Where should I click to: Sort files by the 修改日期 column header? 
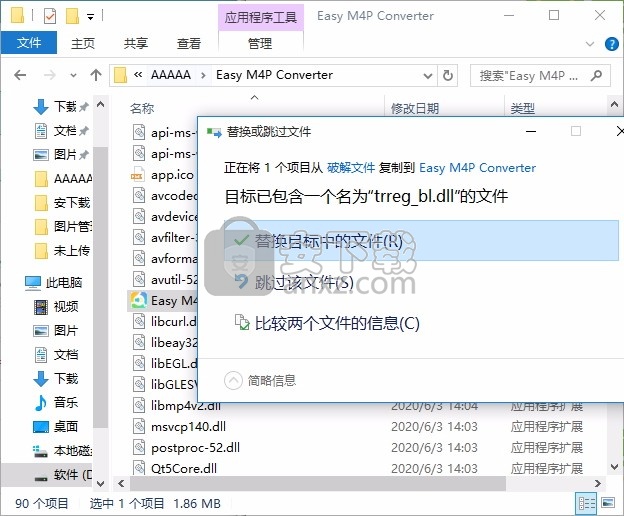(415, 108)
